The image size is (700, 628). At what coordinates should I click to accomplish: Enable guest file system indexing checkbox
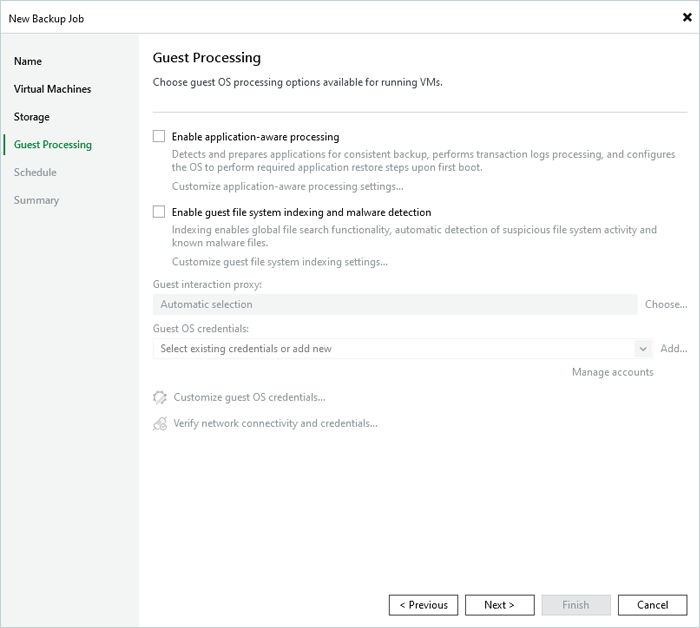[x=159, y=212]
